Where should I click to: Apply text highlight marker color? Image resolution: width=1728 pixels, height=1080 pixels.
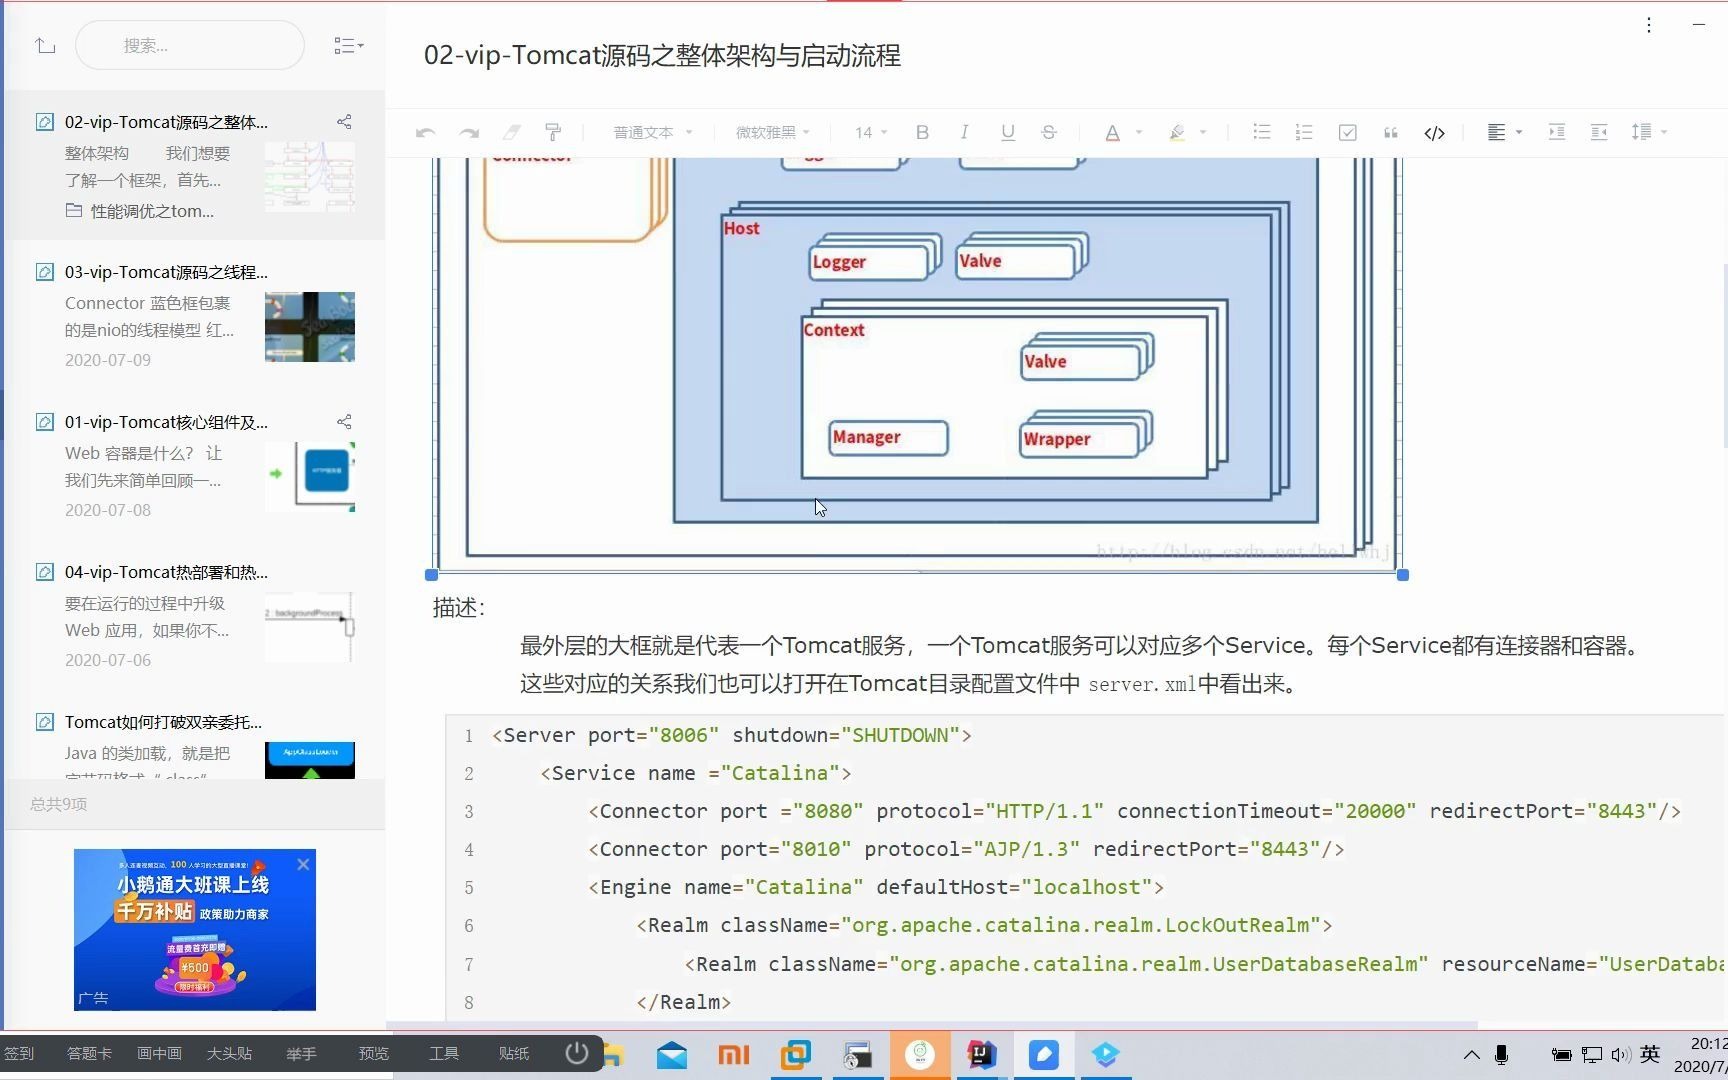click(1177, 132)
